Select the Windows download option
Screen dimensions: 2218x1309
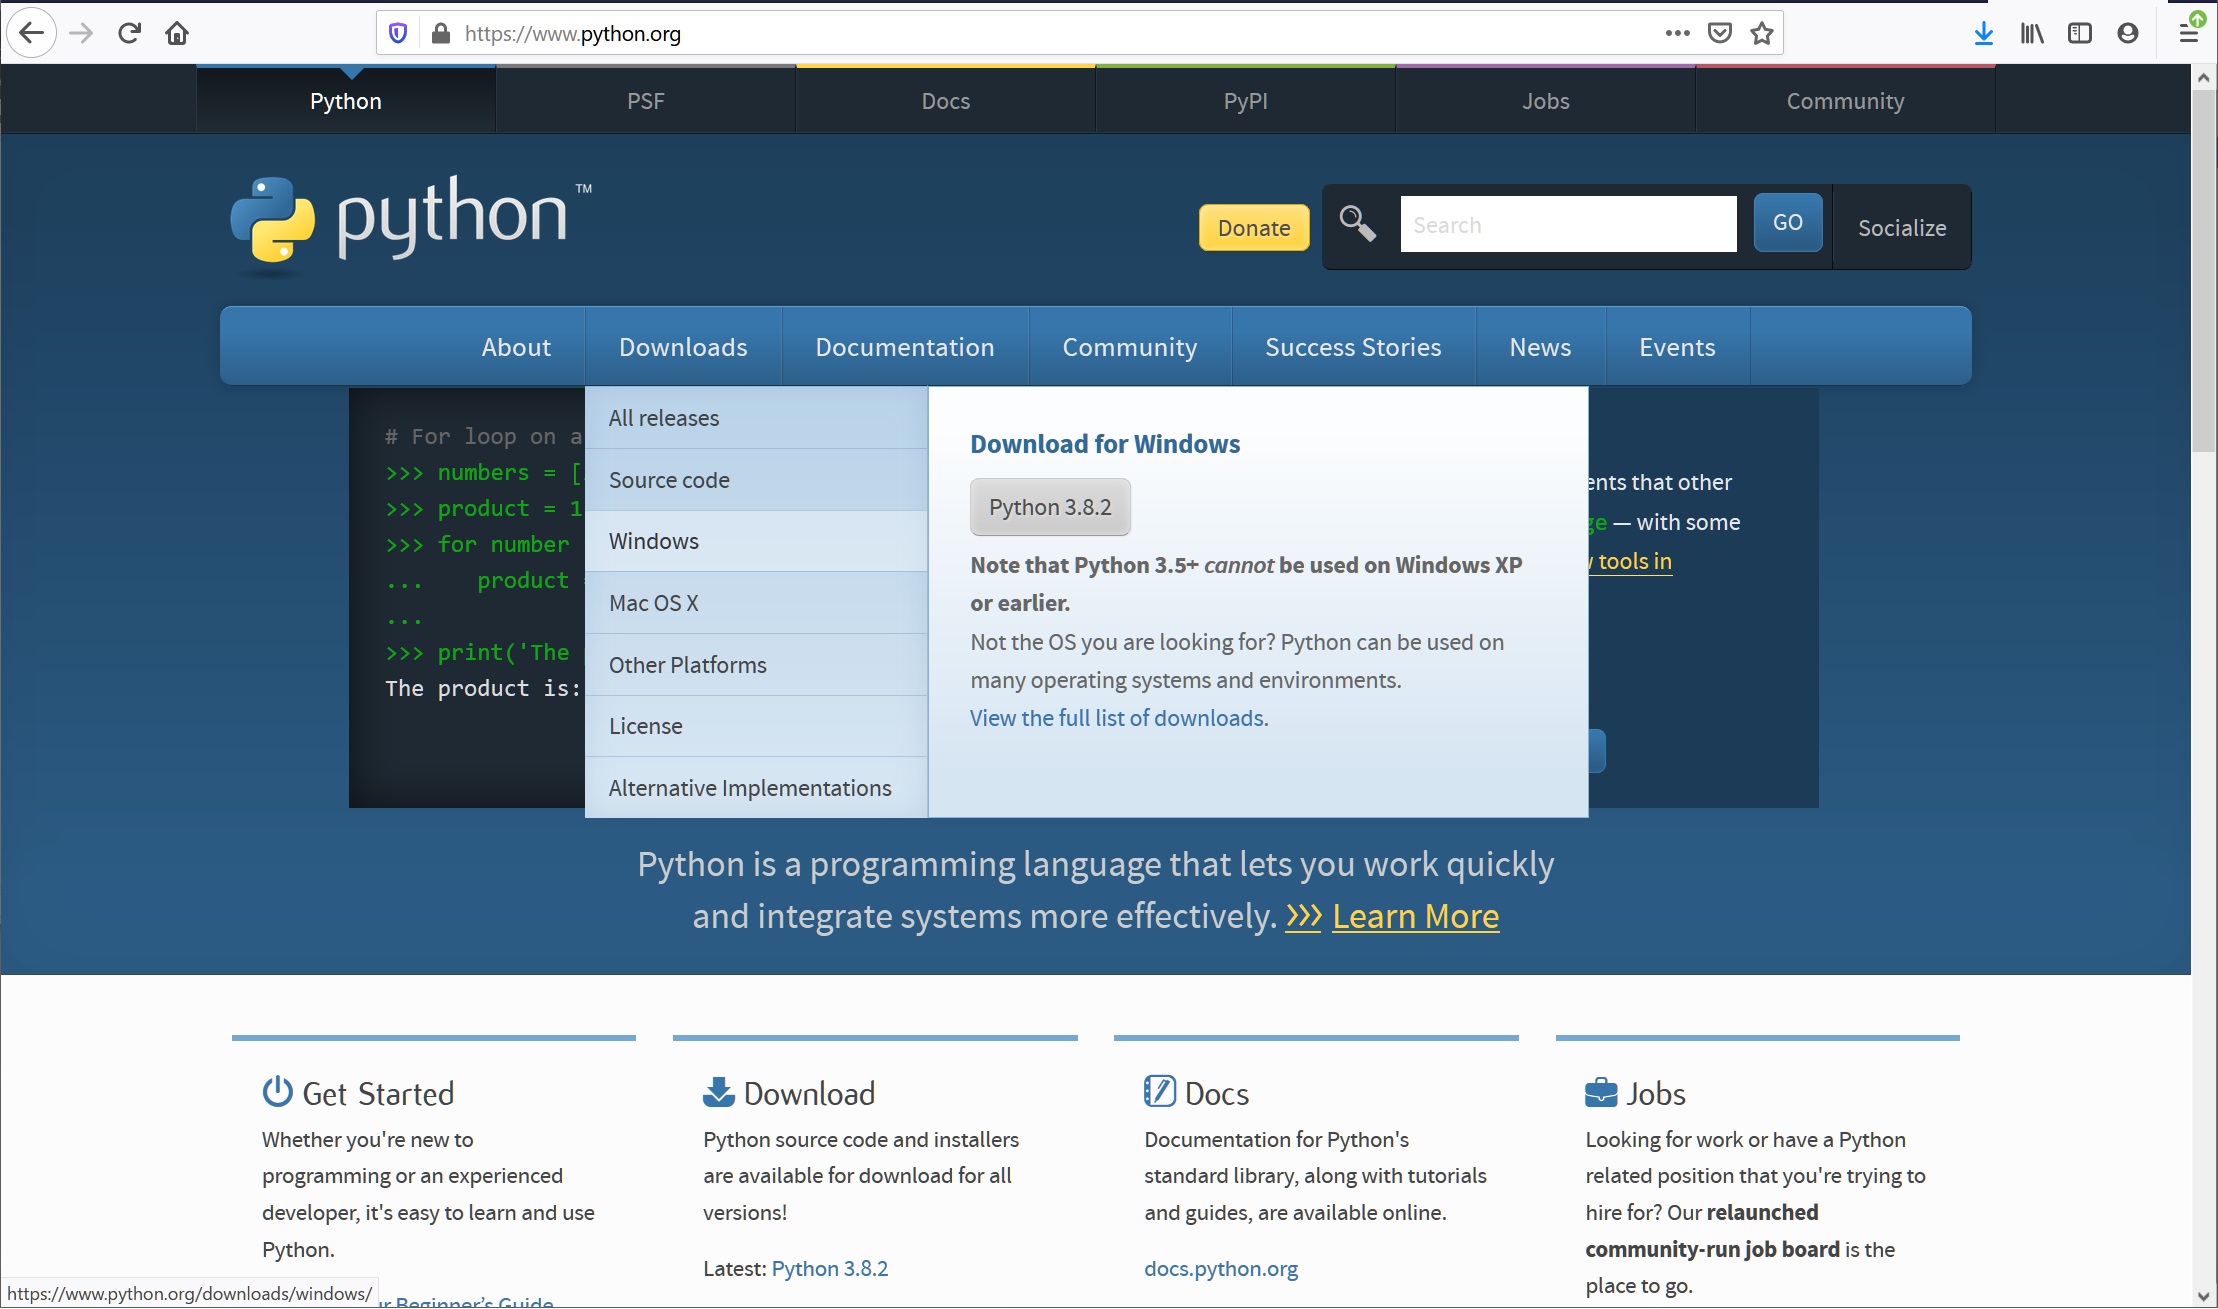point(653,541)
